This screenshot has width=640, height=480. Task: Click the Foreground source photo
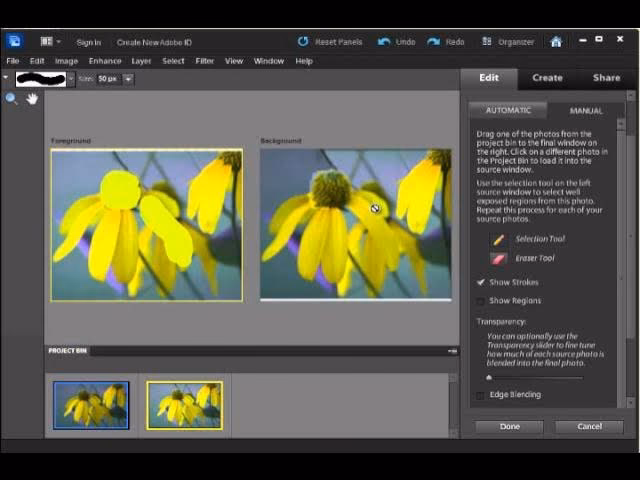147,225
